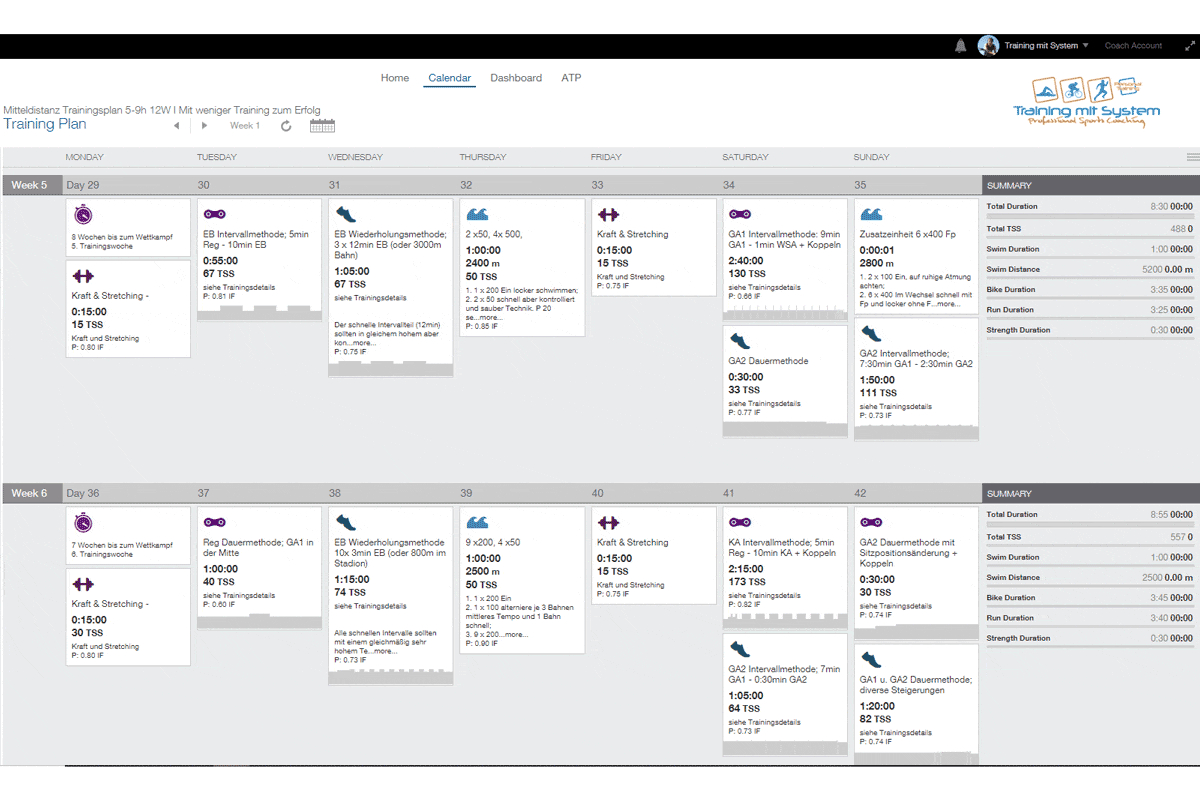Click the Coach Account link
This screenshot has width=1200, height=800.
pyautogui.click(x=1133, y=46)
